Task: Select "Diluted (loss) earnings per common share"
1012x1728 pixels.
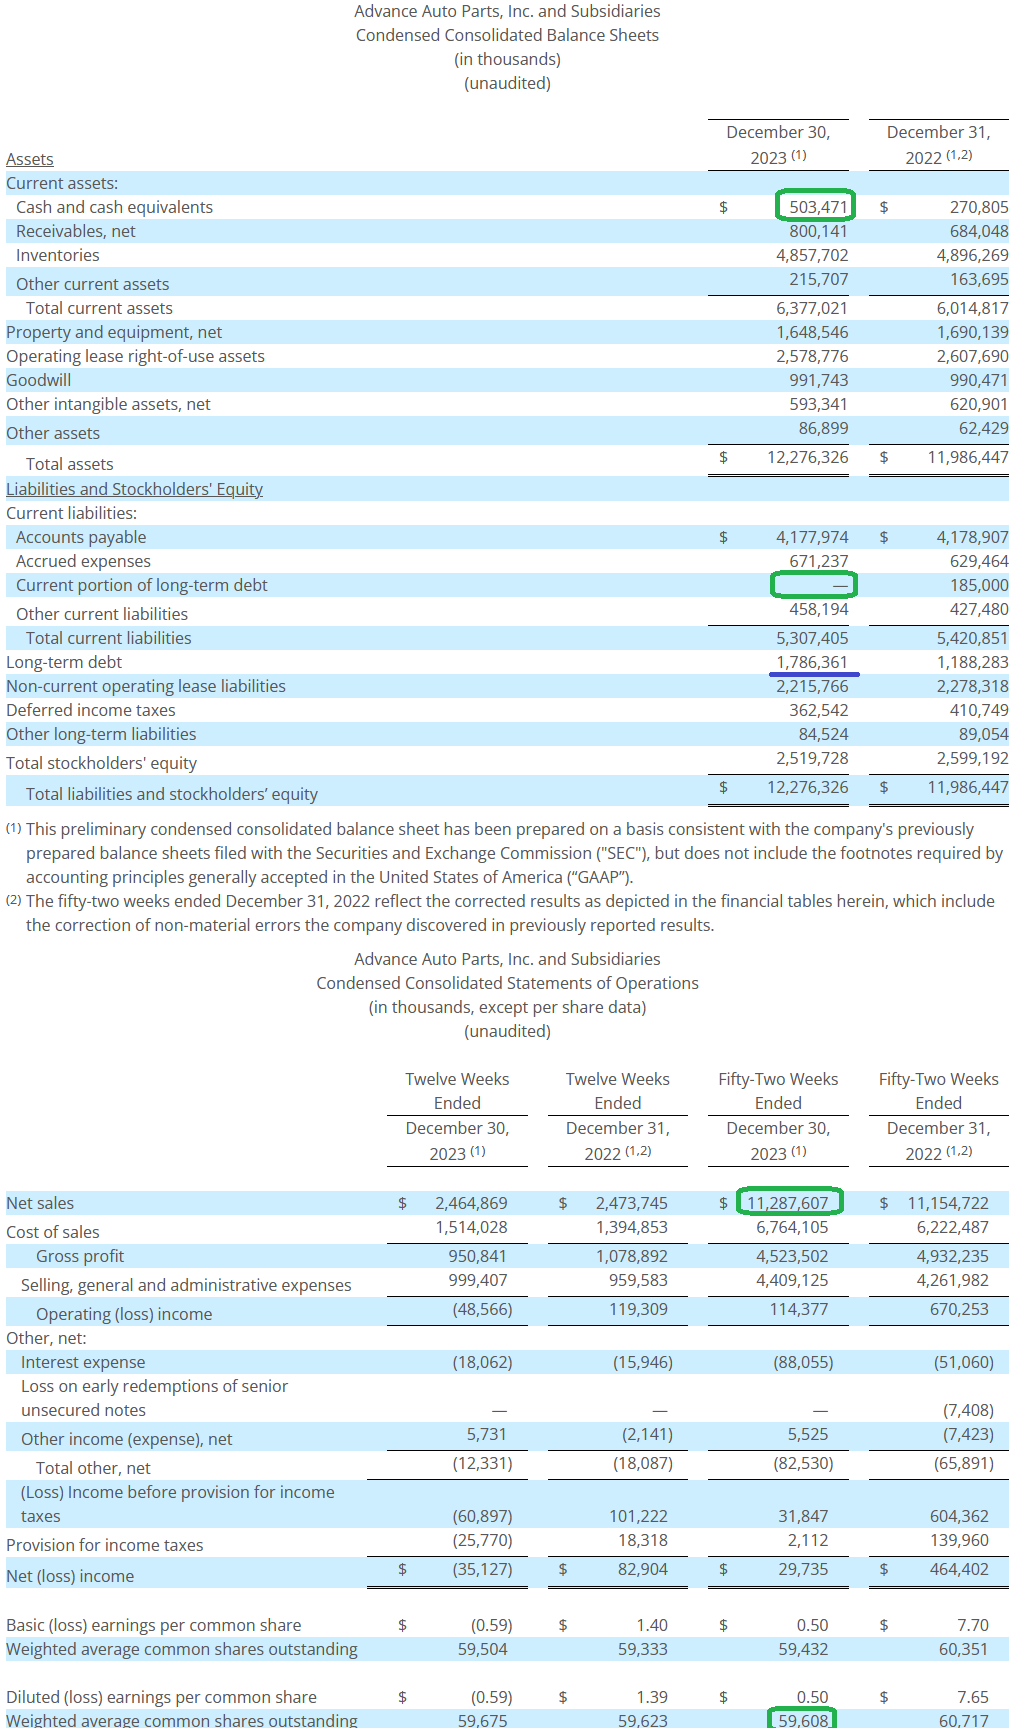Action: click(161, 1697)
